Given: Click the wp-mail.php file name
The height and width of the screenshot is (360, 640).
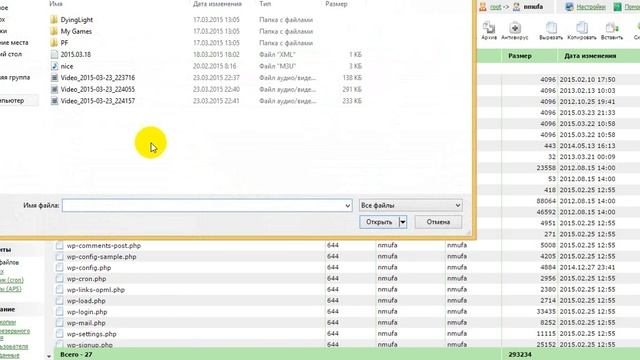Looking at the screenshot, I should (x=86, y=323).
